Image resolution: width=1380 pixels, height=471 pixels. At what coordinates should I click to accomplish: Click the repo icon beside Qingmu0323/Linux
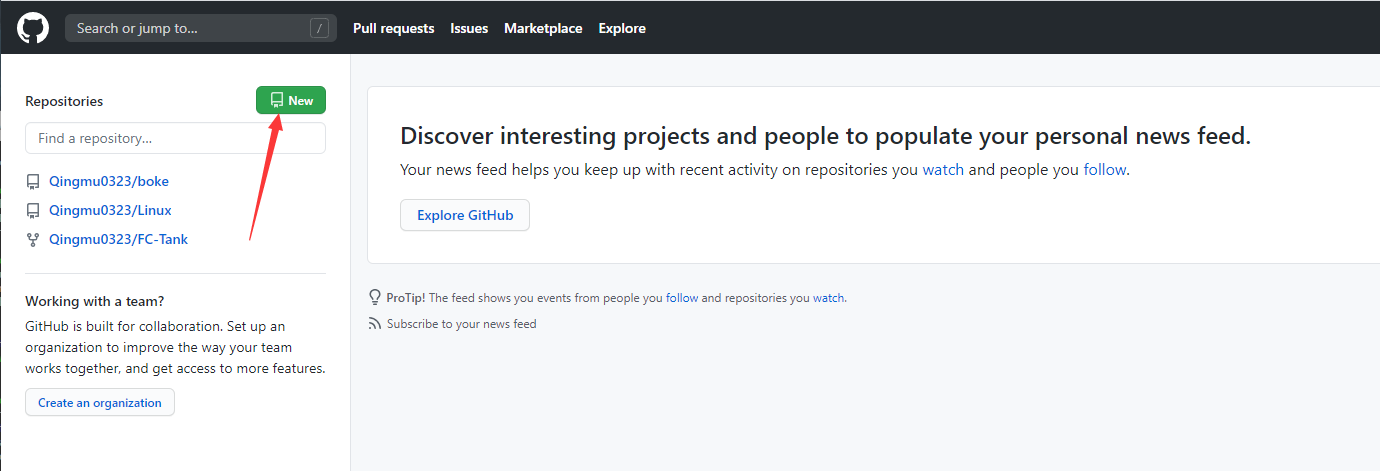pyautogui.click(x=33, y=211)
